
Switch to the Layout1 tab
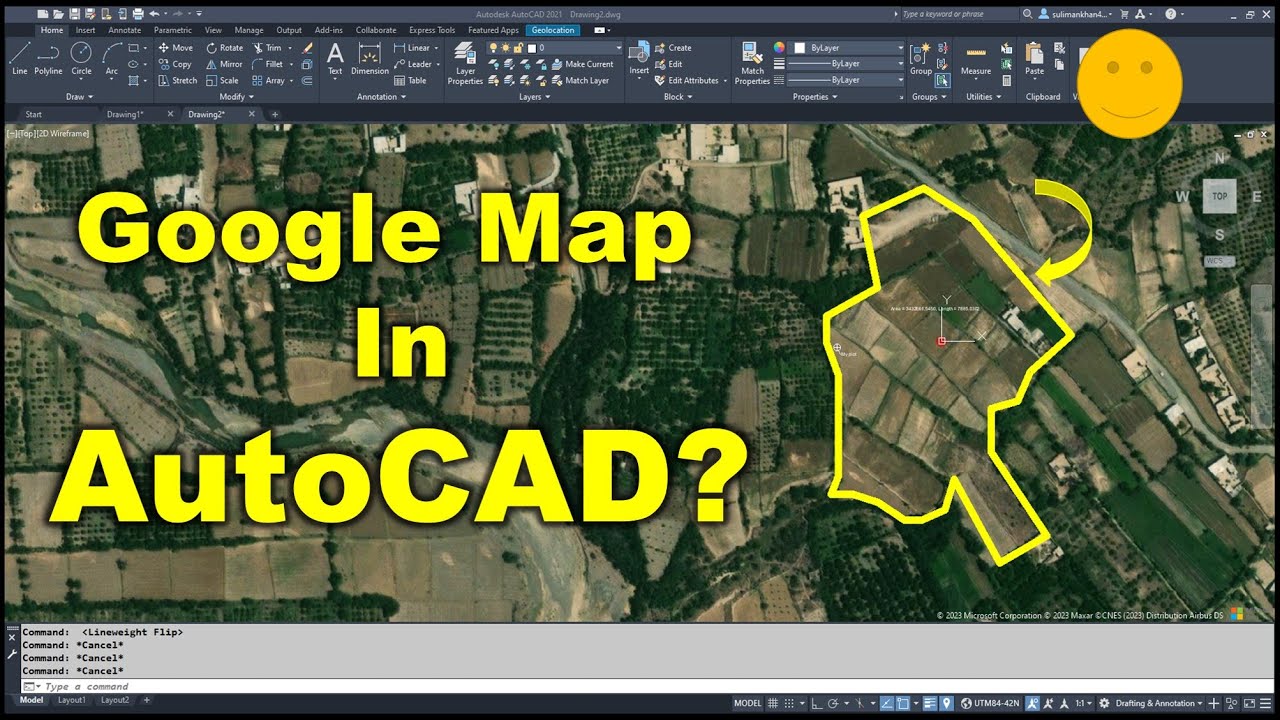click(71, 700)
